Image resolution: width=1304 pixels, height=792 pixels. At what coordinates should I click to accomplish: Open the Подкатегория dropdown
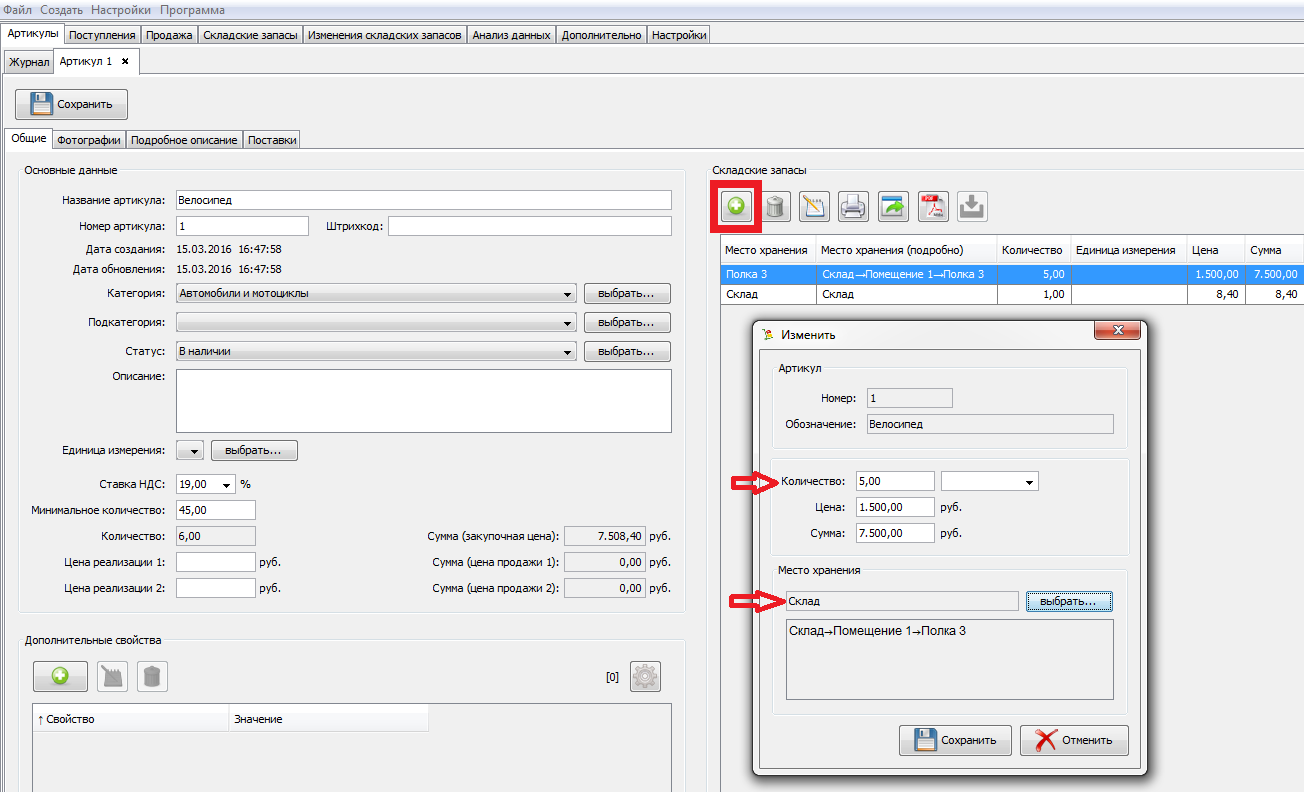point(569,323)
